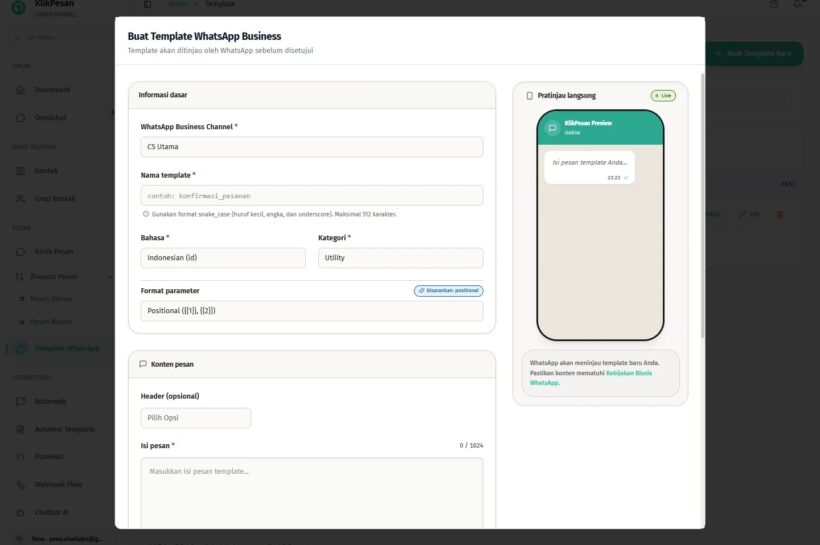Toggle the sidebar panel icon in header
This screenshot has height=545, width=820.
coord(147,5)
